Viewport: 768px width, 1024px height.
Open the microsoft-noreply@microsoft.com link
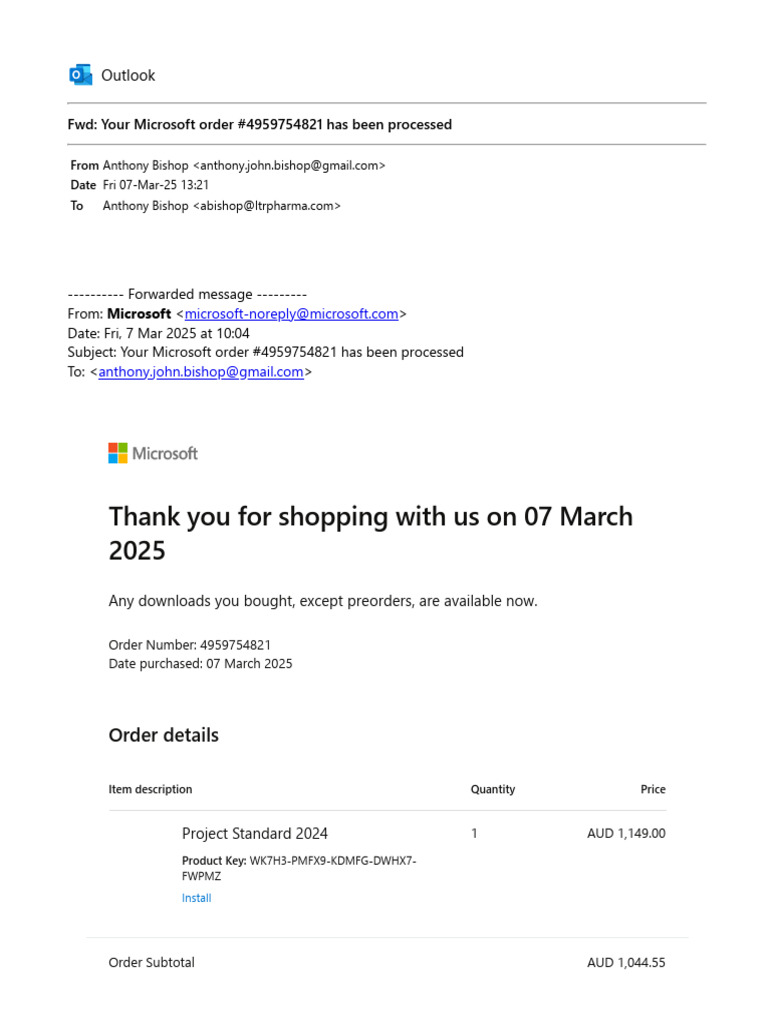click(x=291, y=314)
